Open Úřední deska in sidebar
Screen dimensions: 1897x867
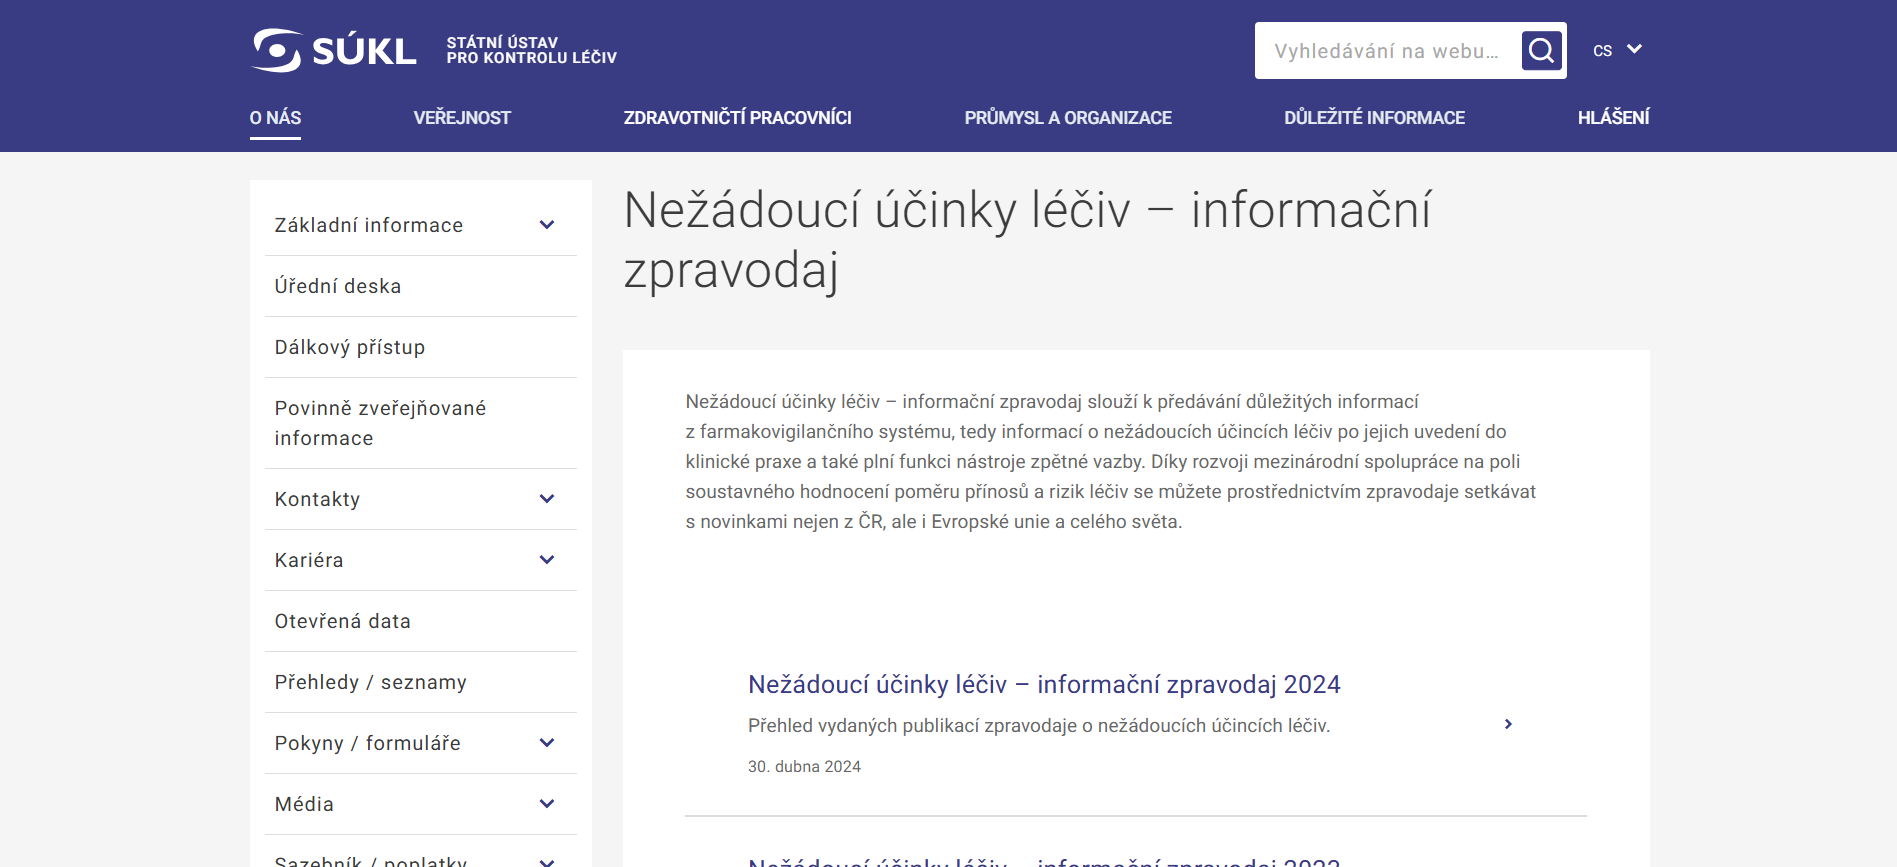[338, 286]
